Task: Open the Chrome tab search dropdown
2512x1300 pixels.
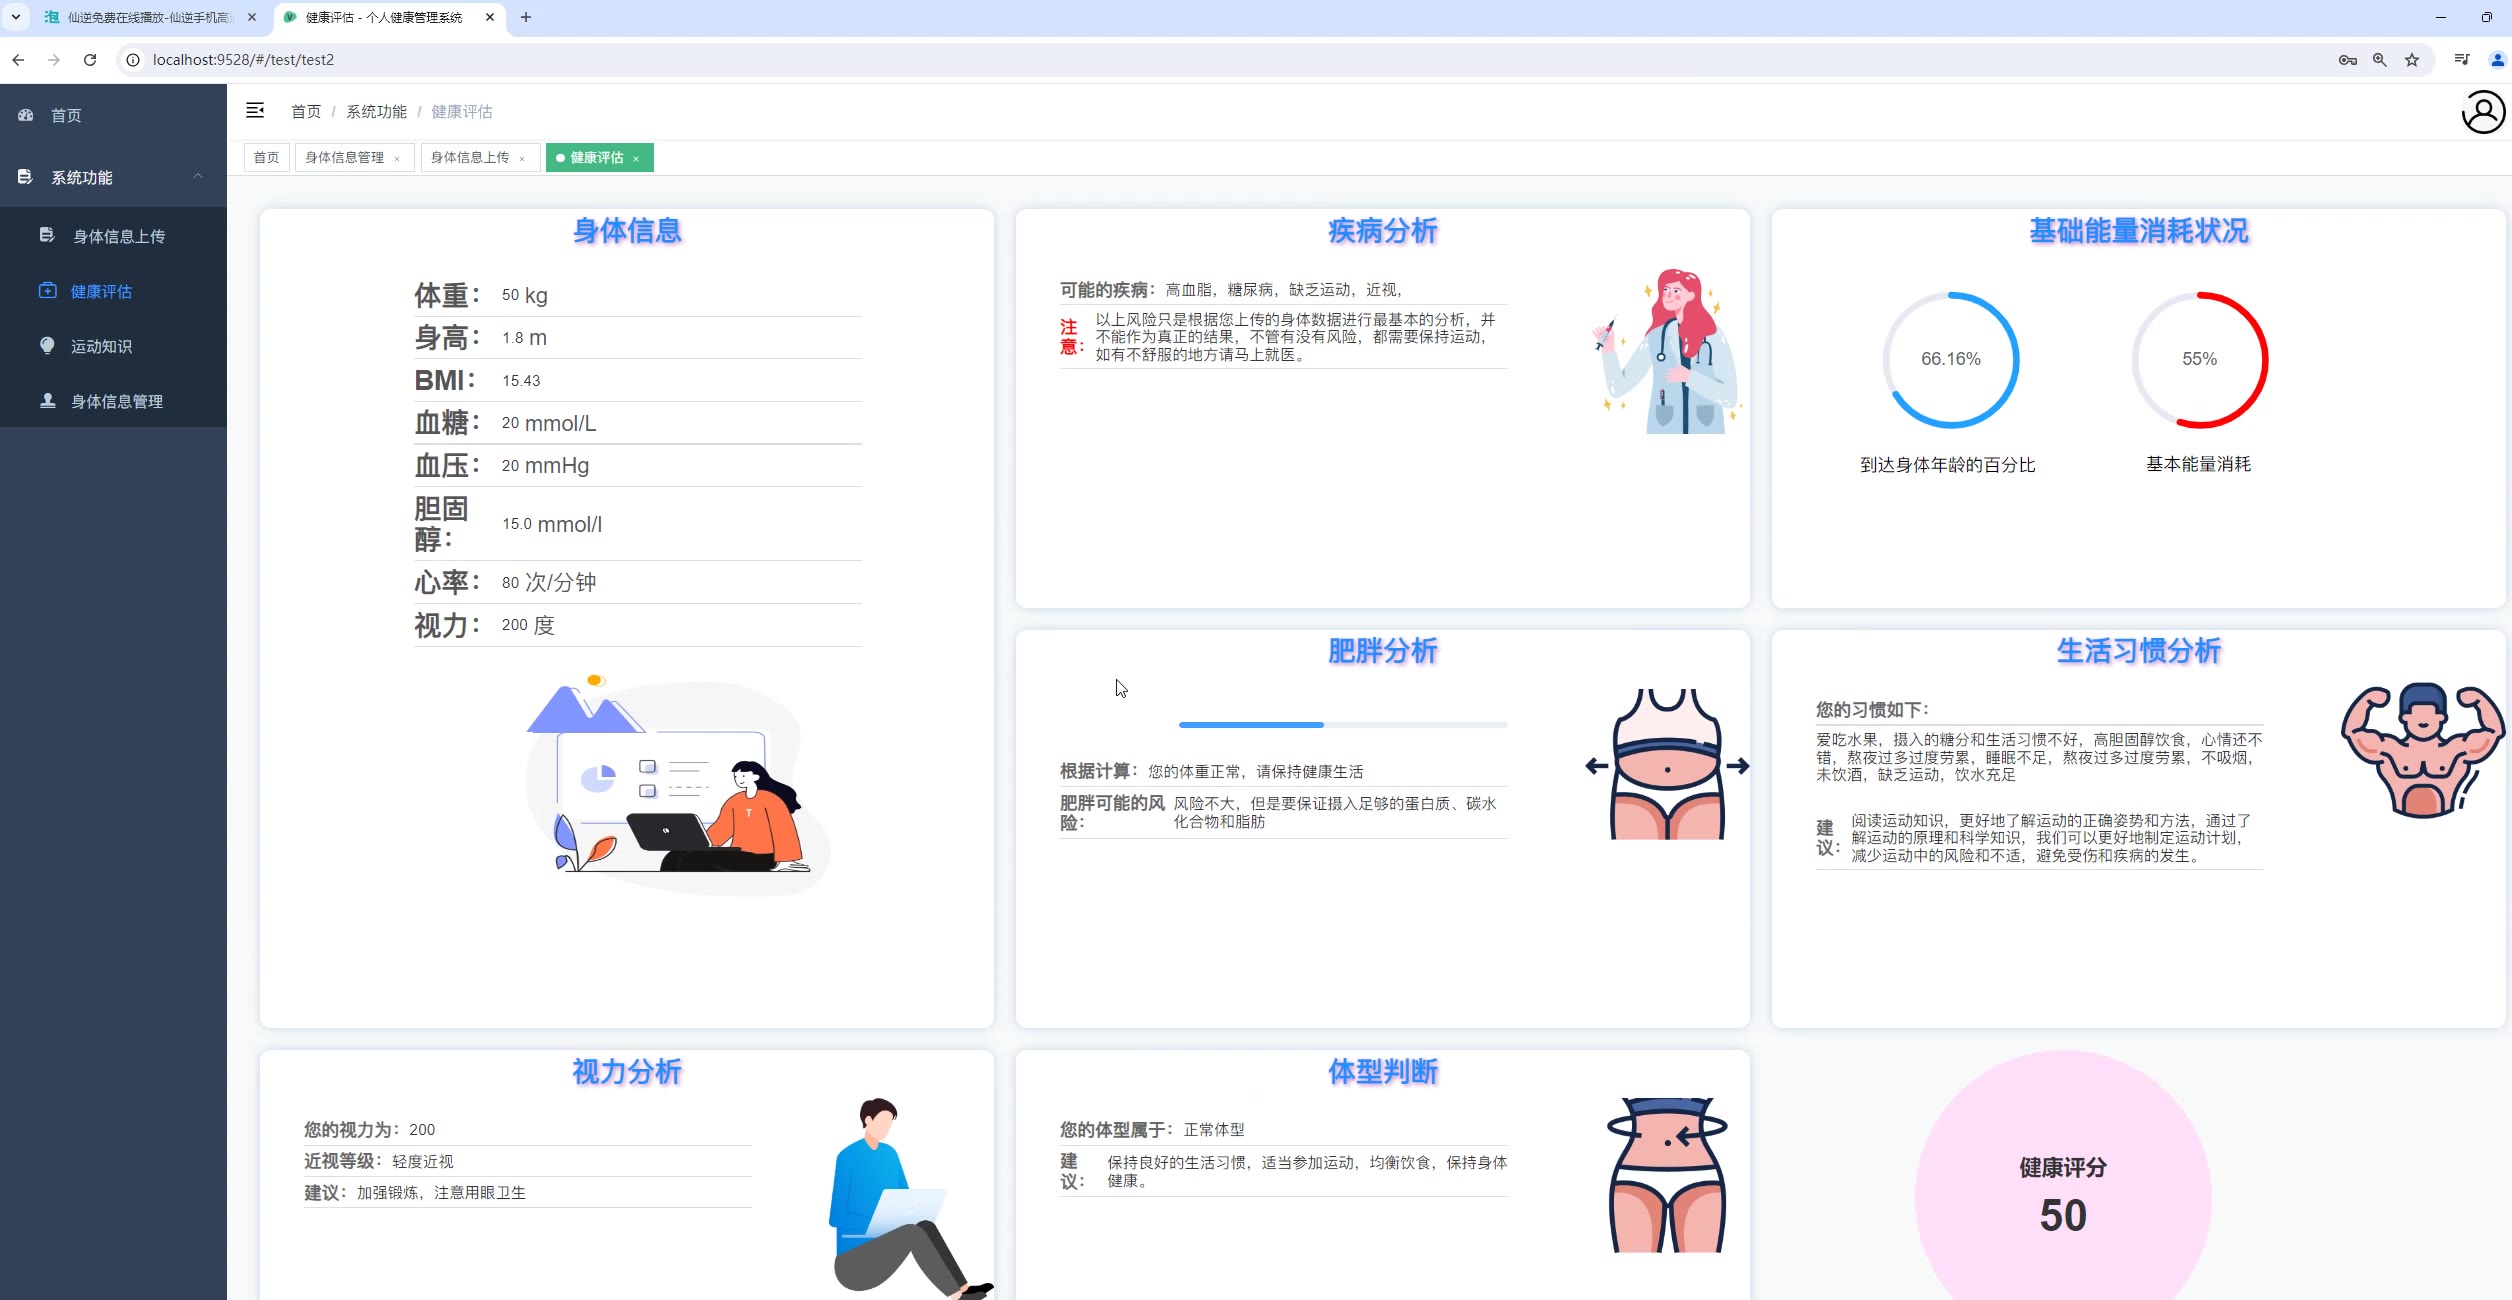Action: tap(16, 17)
